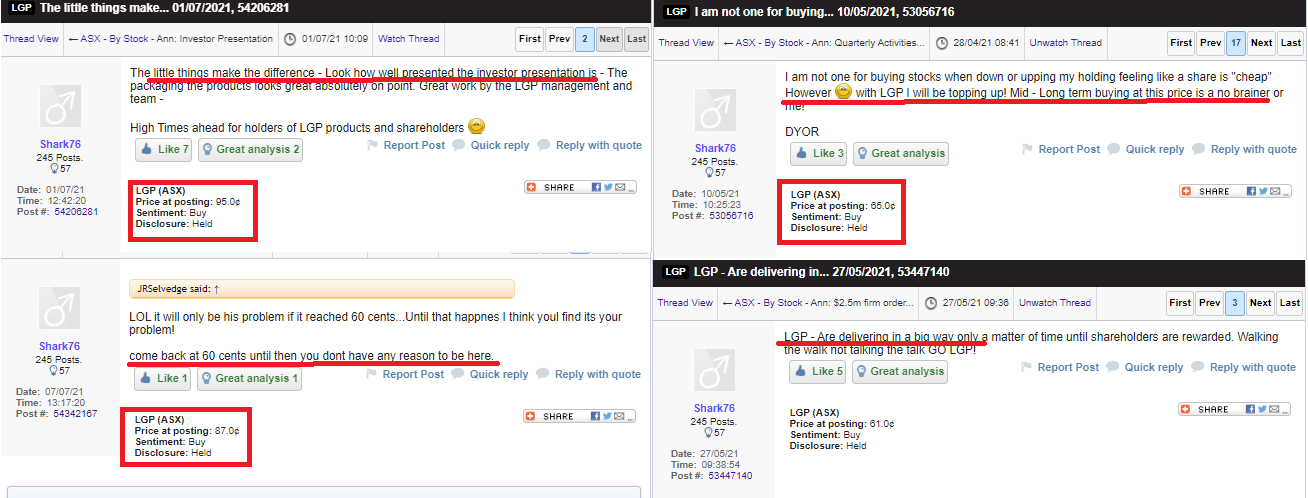Open the orange plus Share icon on post 54206281

click(x=531, y=187)
